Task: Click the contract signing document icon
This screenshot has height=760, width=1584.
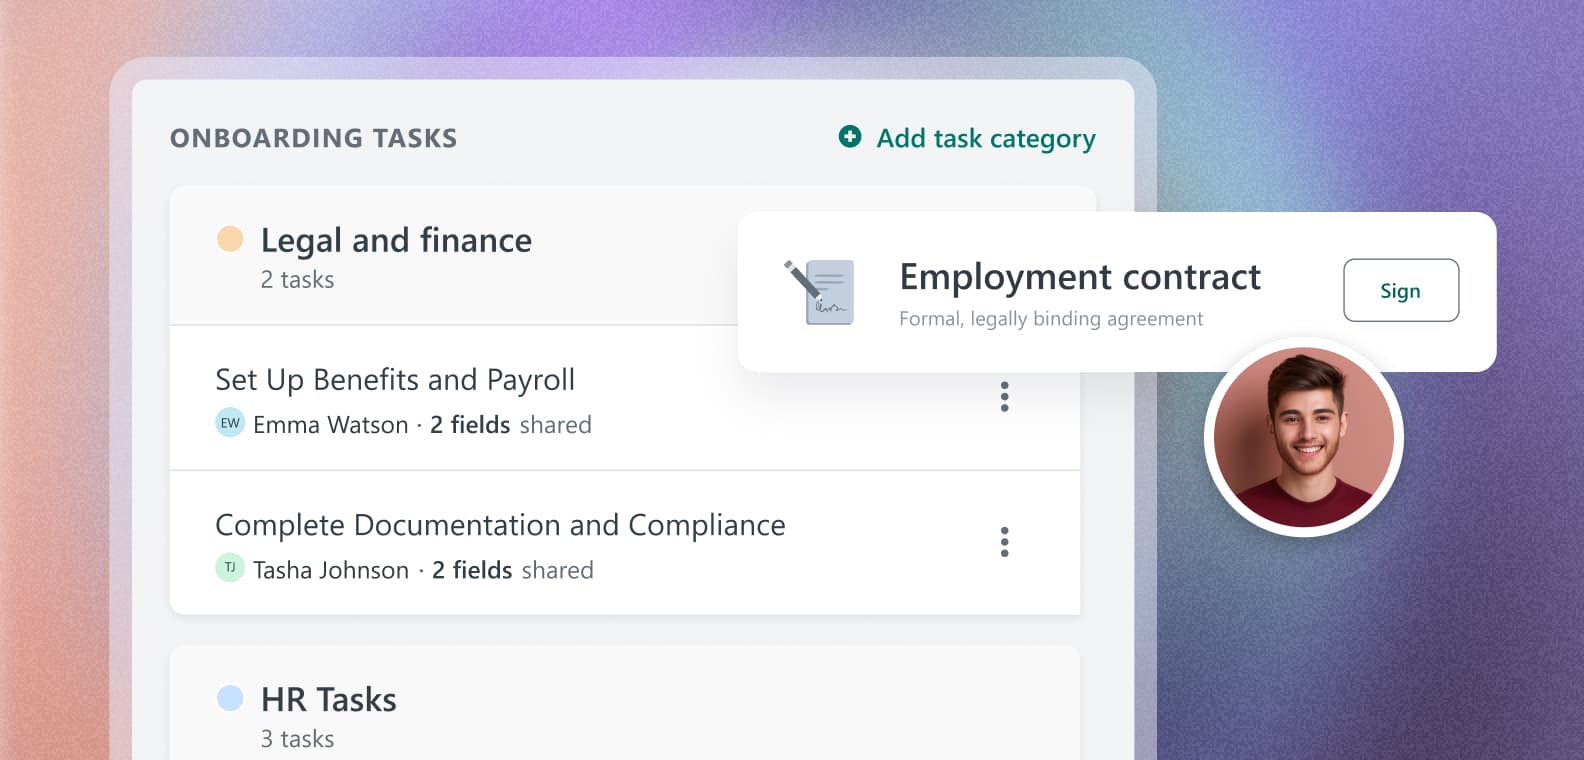Action: (822, 292)
